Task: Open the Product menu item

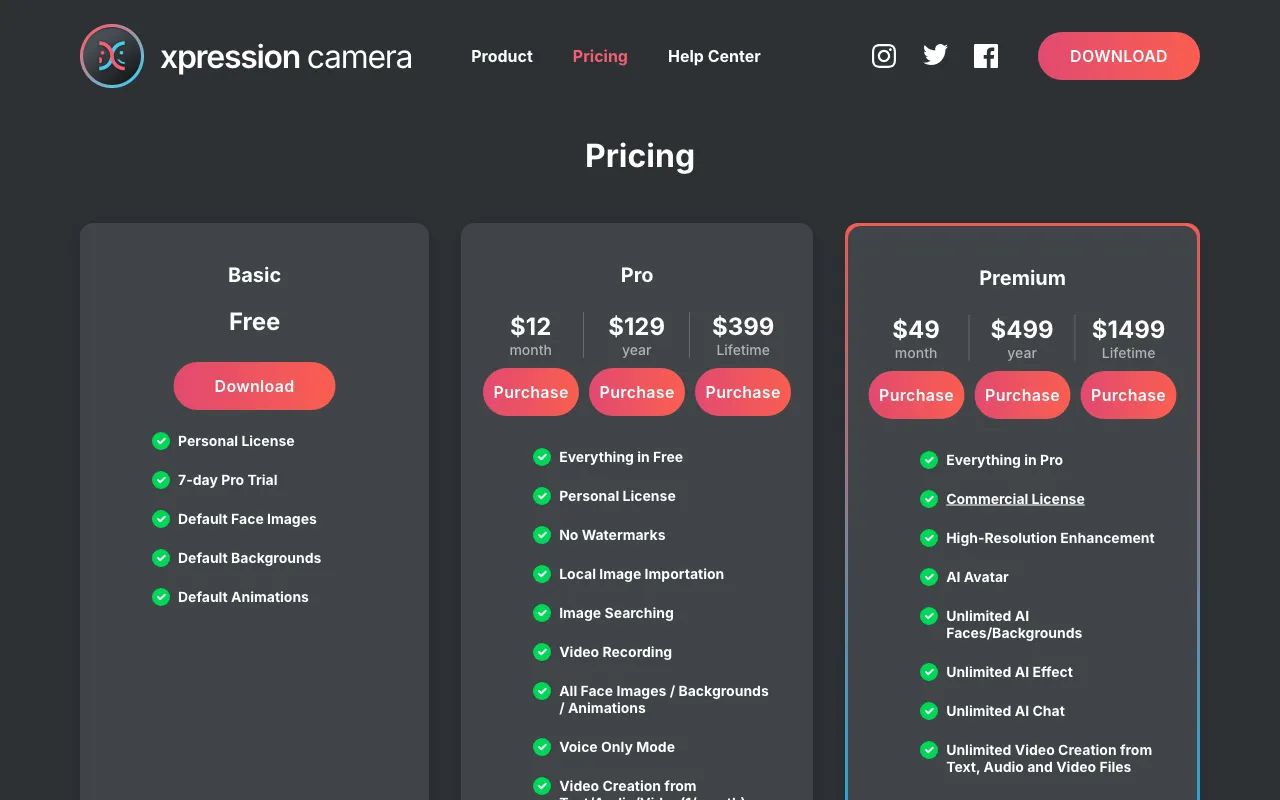Action: [x=502, y=56]
